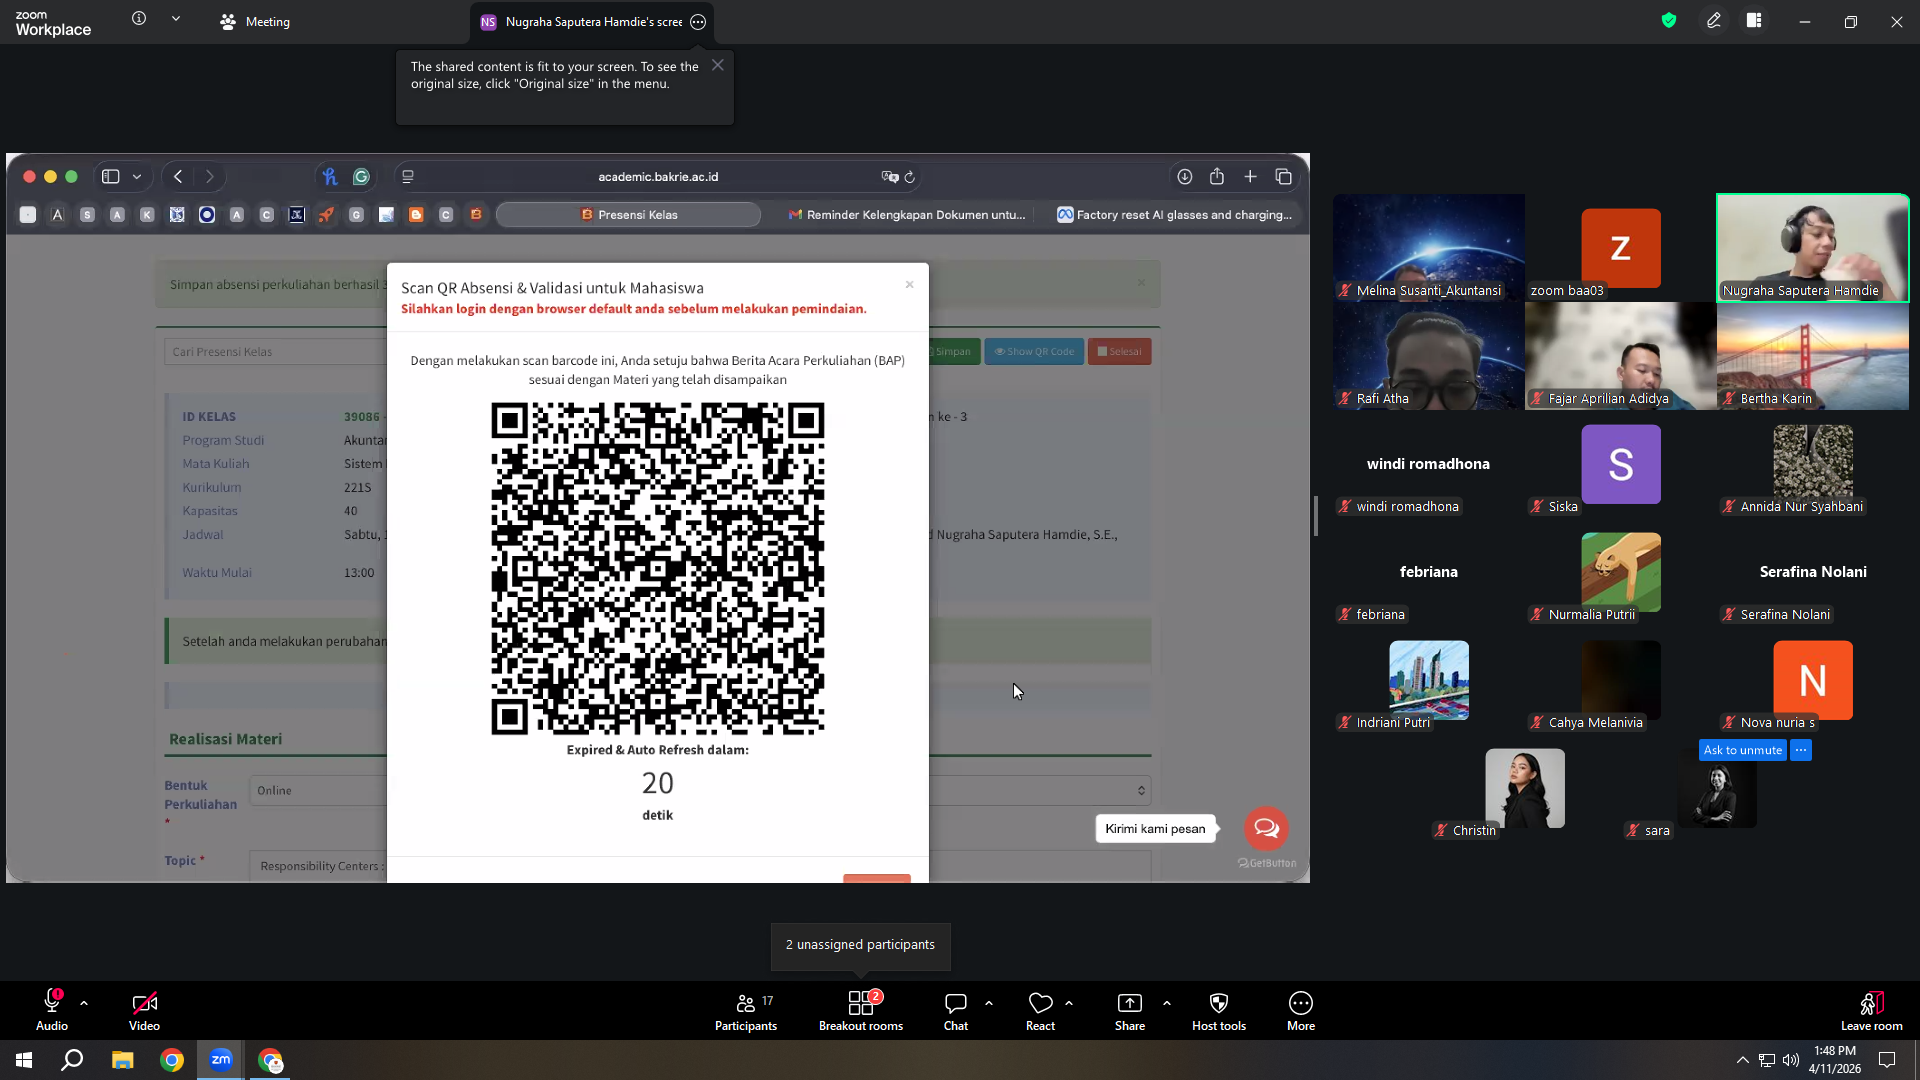Open the More menu in meeting toolbar
1920x1080 pixels.
(x=1301, y=1010)
